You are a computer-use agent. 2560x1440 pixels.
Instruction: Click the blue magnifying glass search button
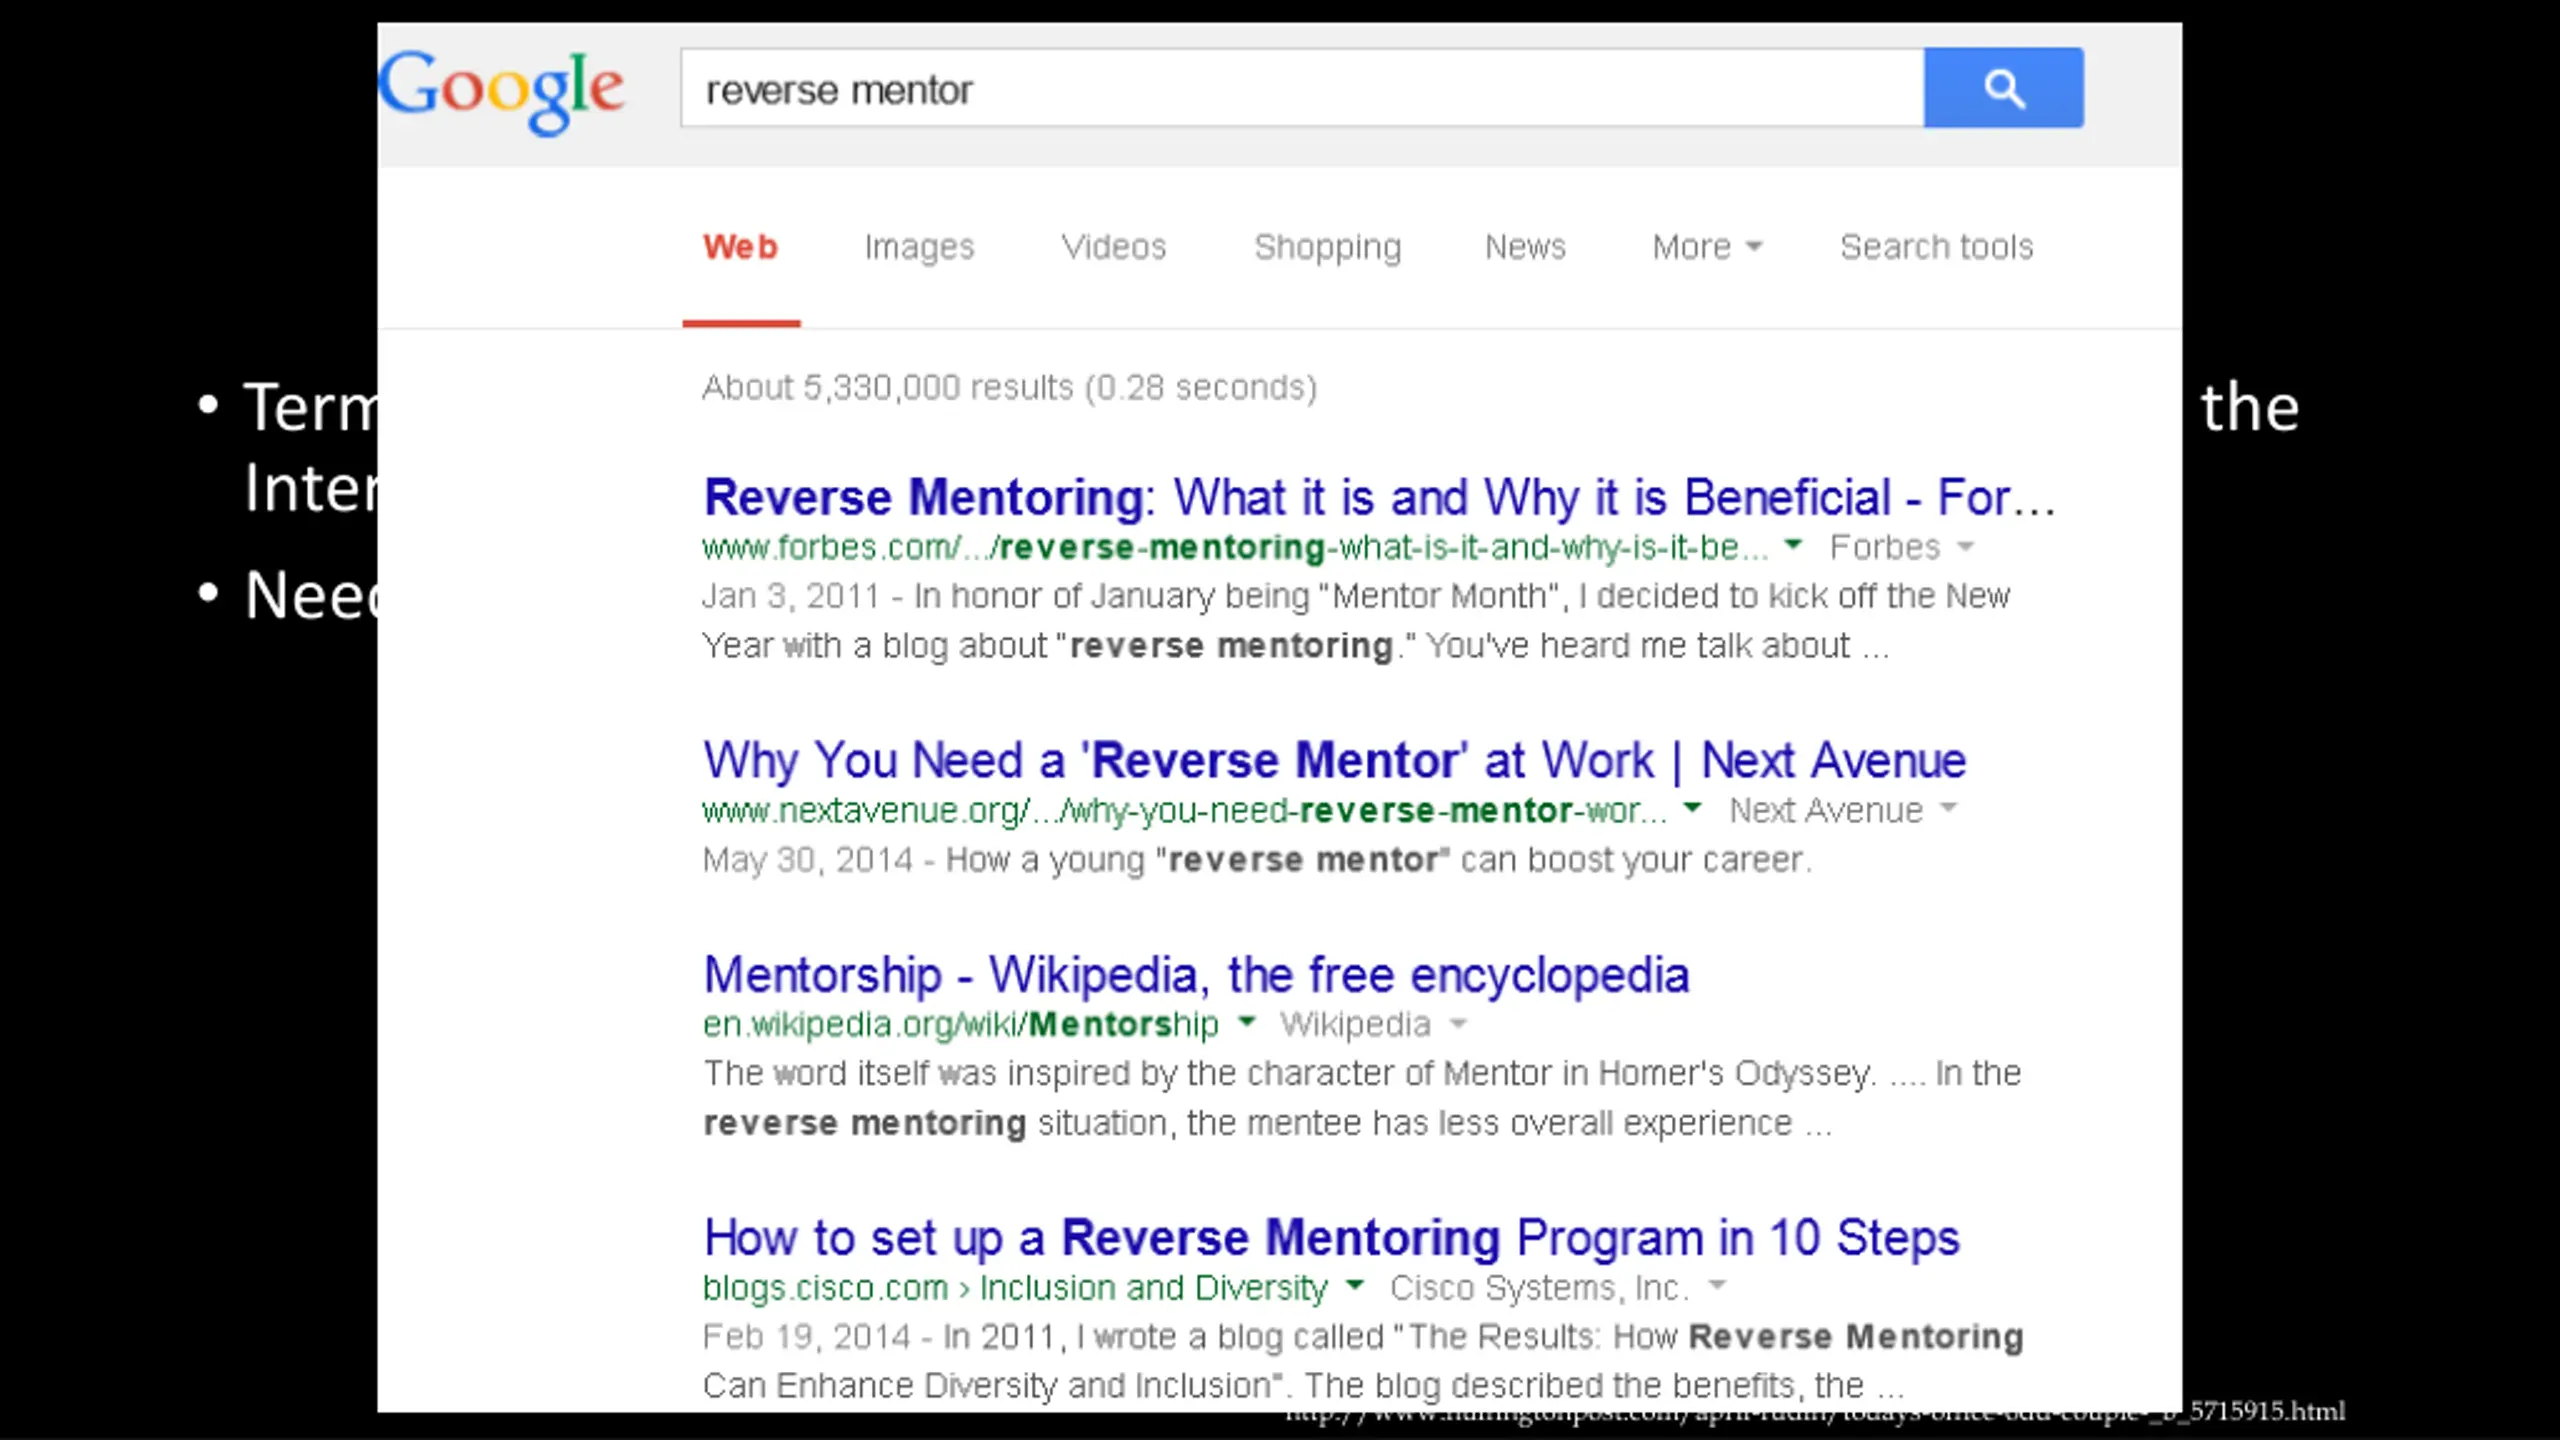coord(2003,88)
